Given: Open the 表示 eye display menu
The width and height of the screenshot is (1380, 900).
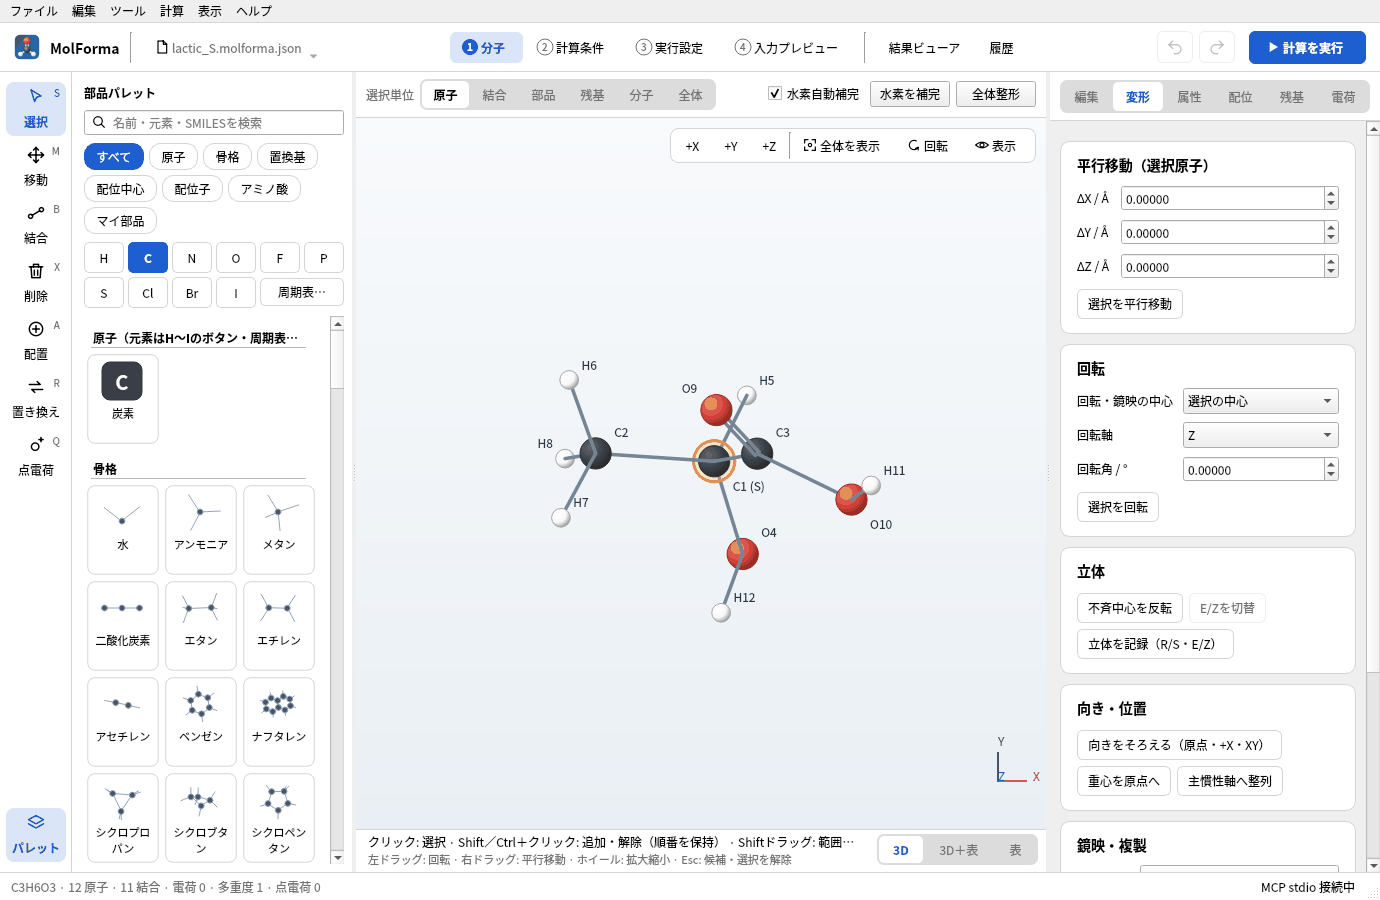Looking at the screenshot, I should [996, 146].
